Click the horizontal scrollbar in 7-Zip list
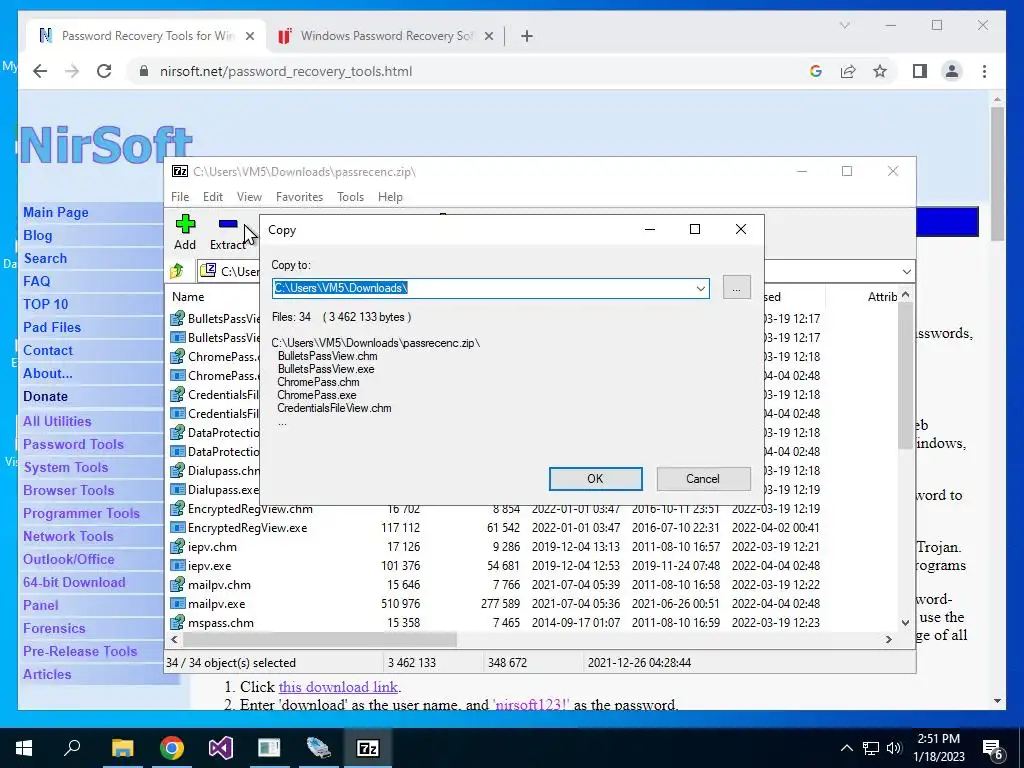 (x=320, y=639)
